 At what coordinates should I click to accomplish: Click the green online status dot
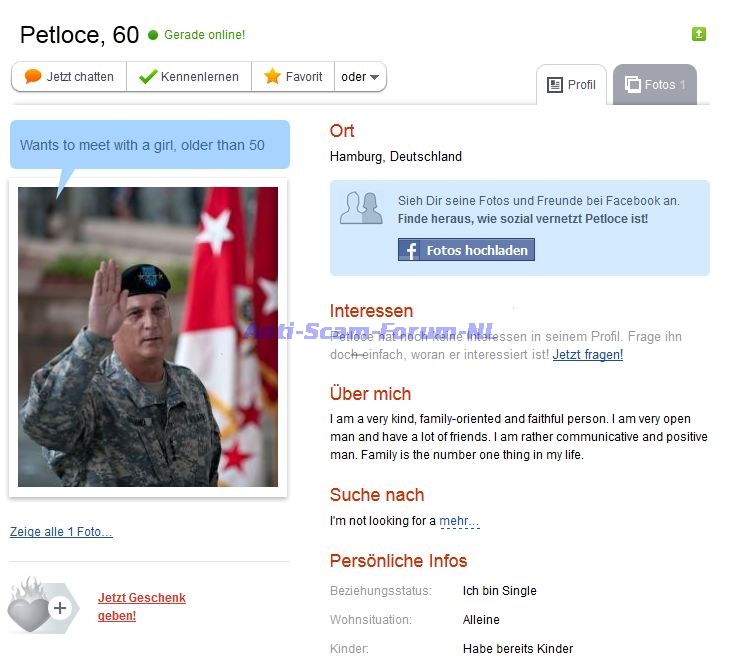tap(153, 35)
